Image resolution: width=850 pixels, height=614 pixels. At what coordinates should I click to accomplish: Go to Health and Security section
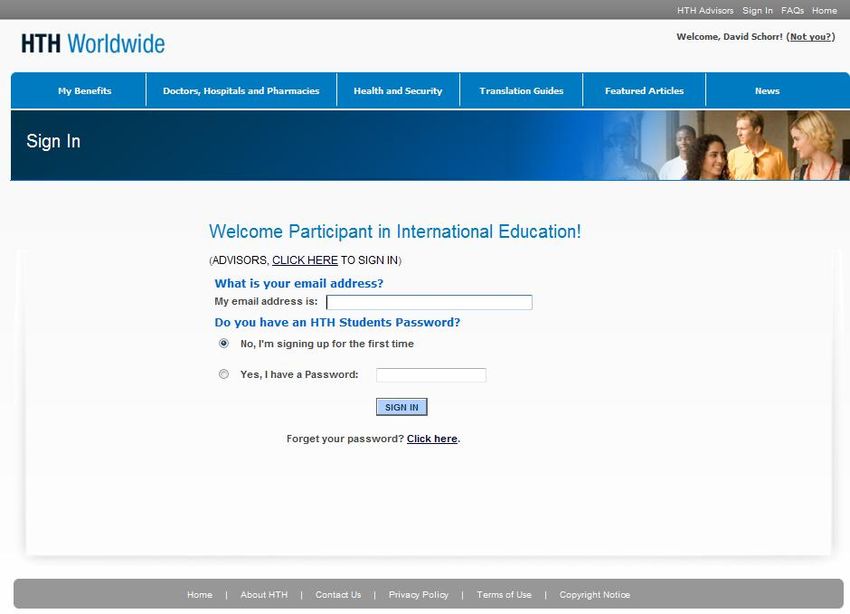398,91
